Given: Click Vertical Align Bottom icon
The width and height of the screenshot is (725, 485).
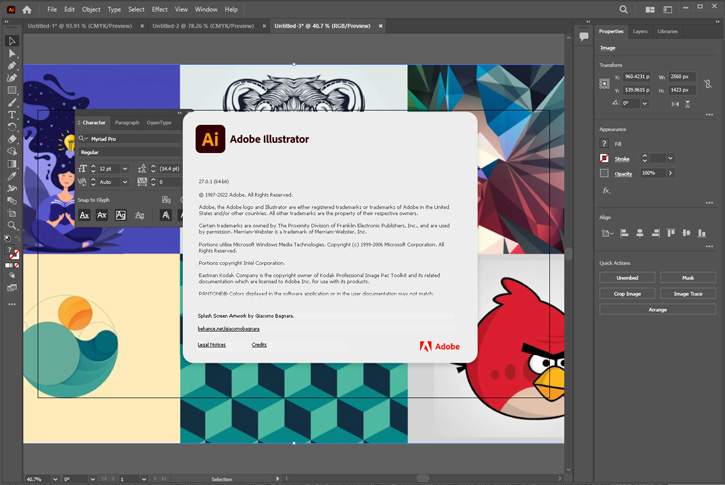Looking at the screenshot, I should click(x=702, y=233).
